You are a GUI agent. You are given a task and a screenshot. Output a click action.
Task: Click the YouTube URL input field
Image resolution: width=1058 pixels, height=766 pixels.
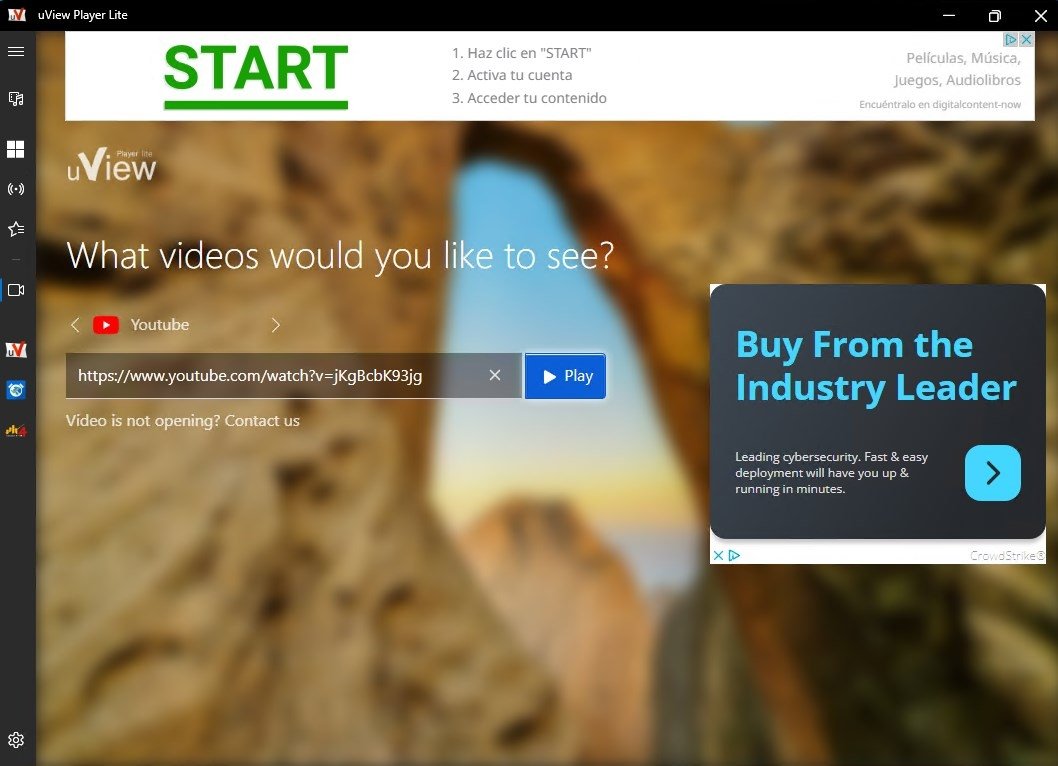tap(294, 376)
